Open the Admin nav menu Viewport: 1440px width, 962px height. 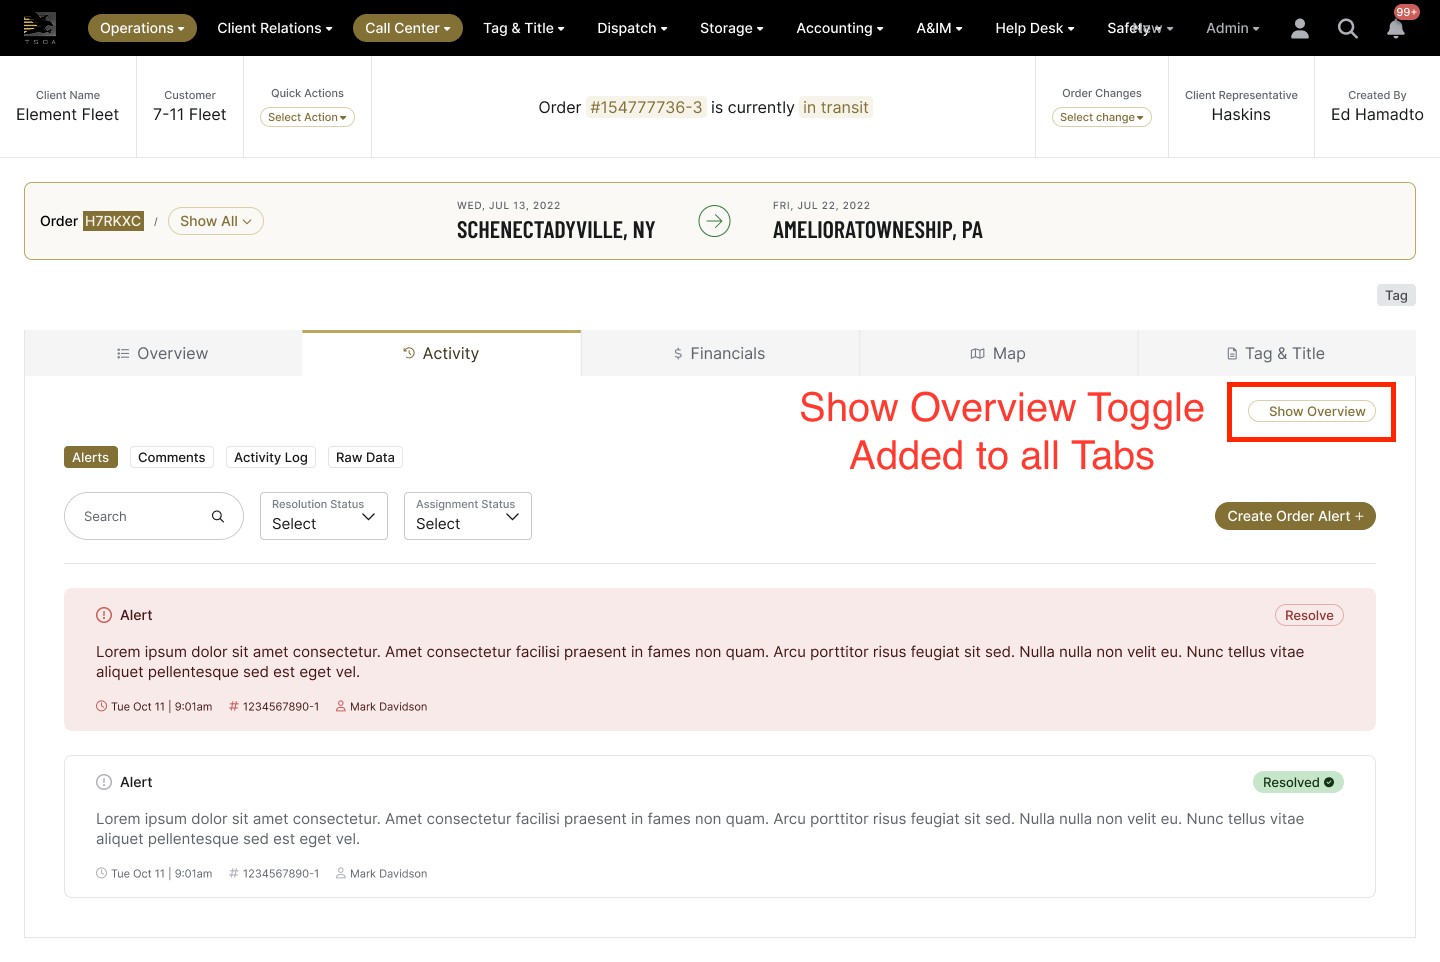click(1233, 28)
